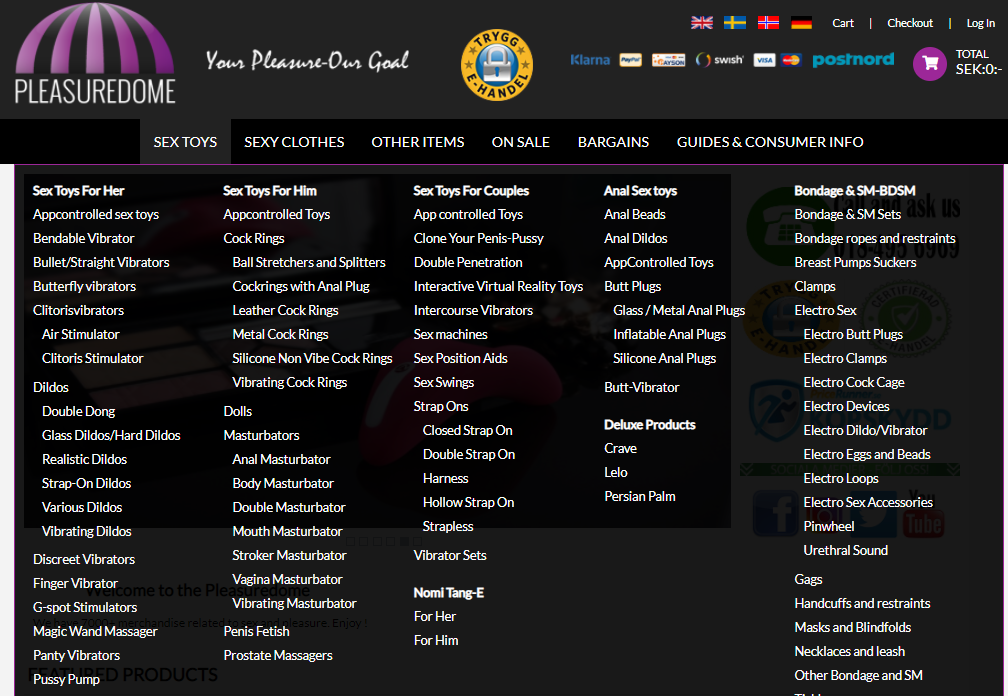Choose Nomi Tang-E For Her

(x=435, y=616)
